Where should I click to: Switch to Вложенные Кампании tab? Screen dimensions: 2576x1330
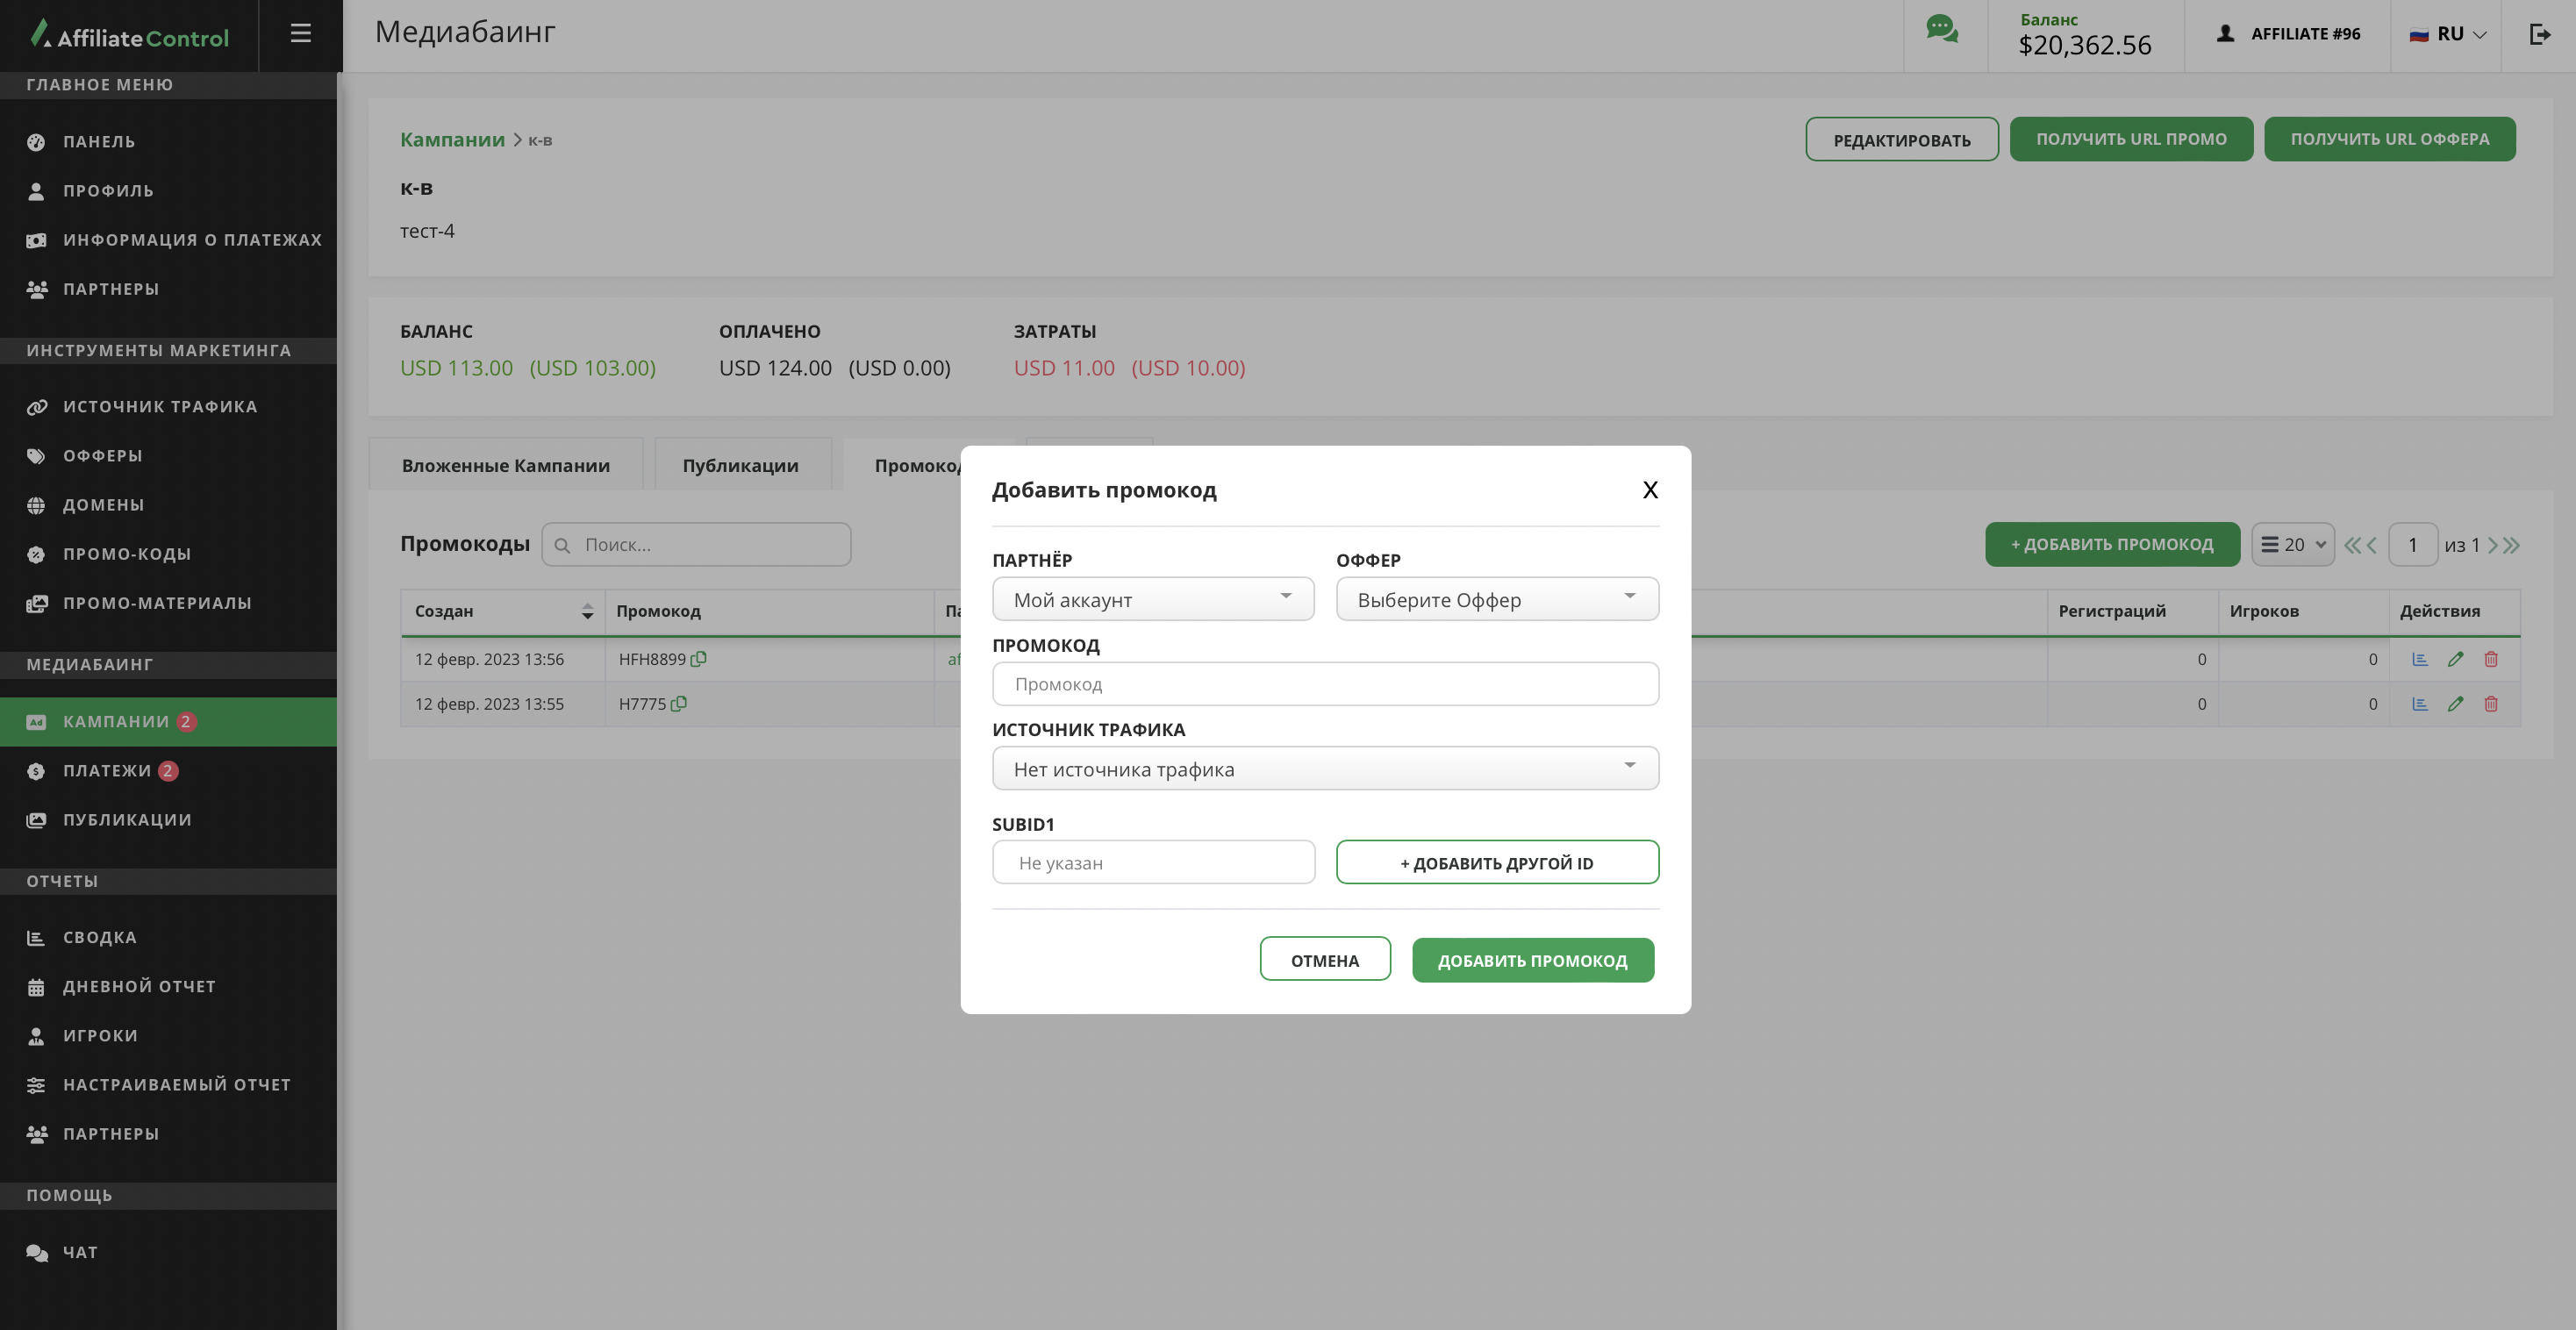[505, 465]
